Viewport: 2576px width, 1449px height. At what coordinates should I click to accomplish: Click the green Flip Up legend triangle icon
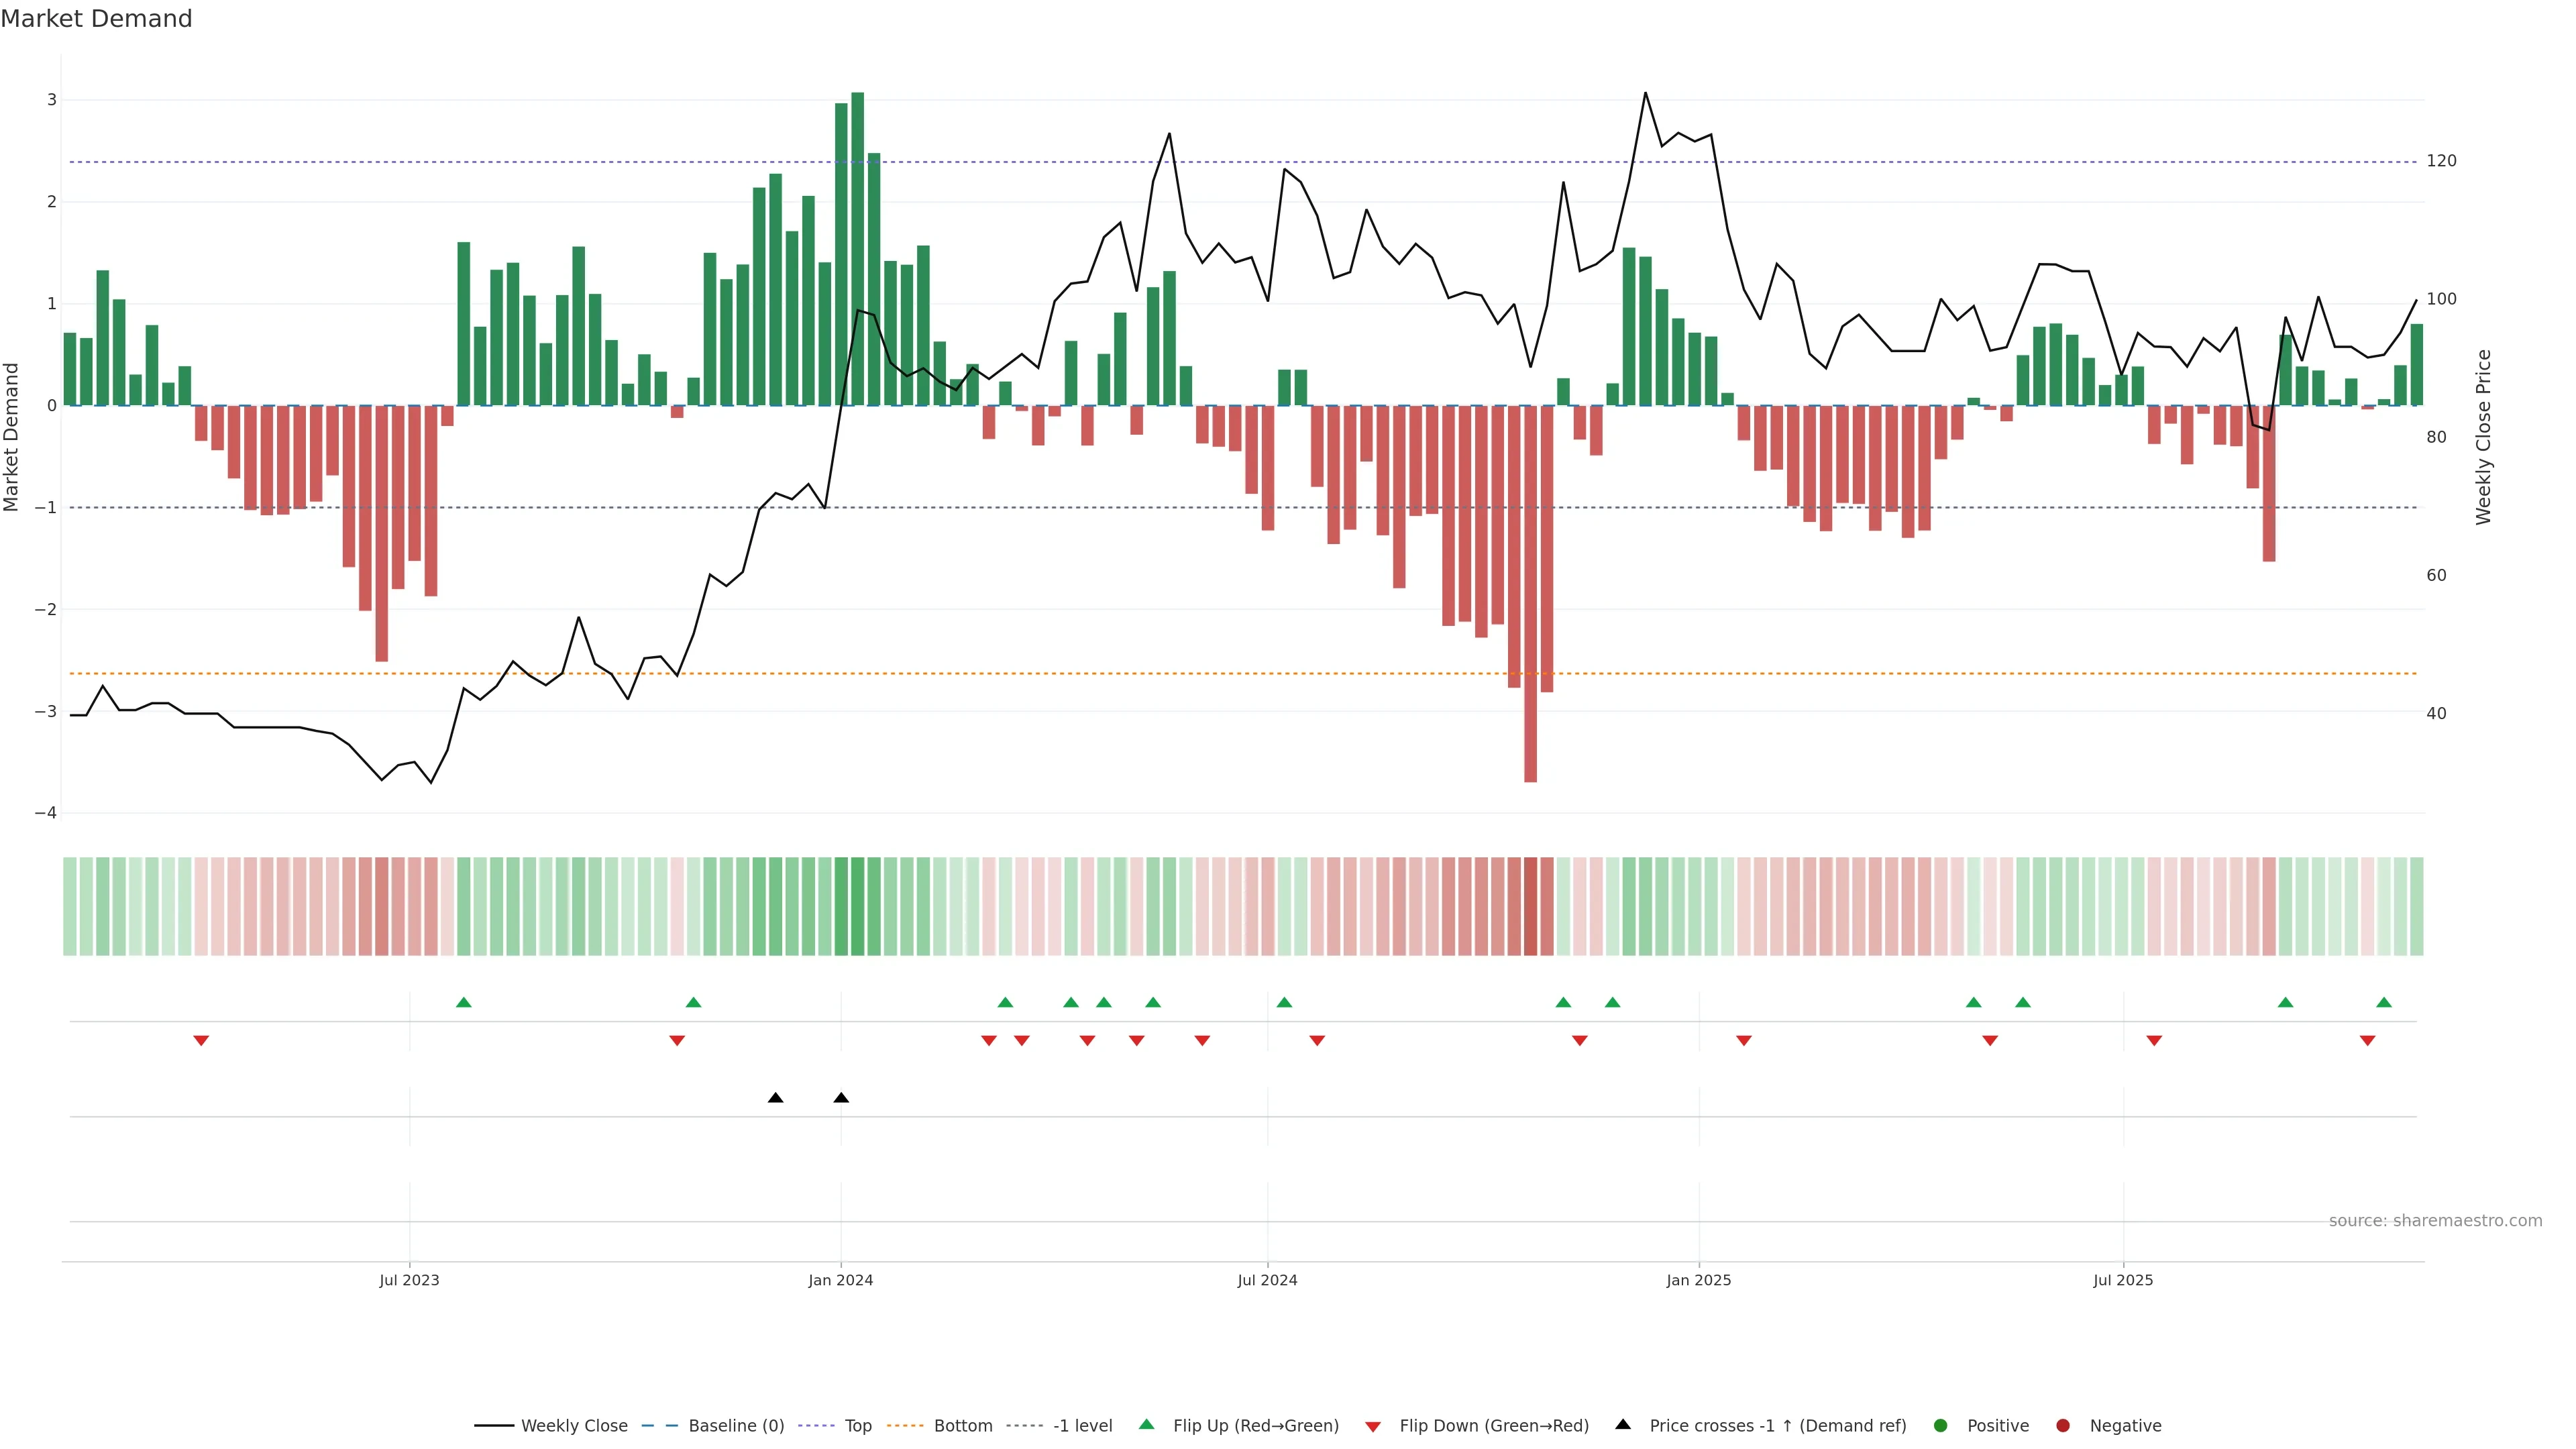coord(1147,1425)
